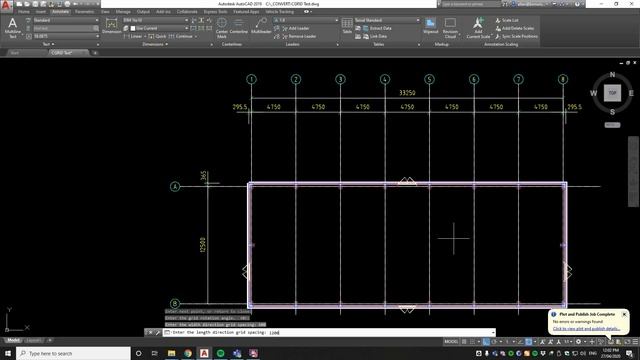Insert a Table from the ribbon
640x360 pixels.
click(x=347, y=26)
